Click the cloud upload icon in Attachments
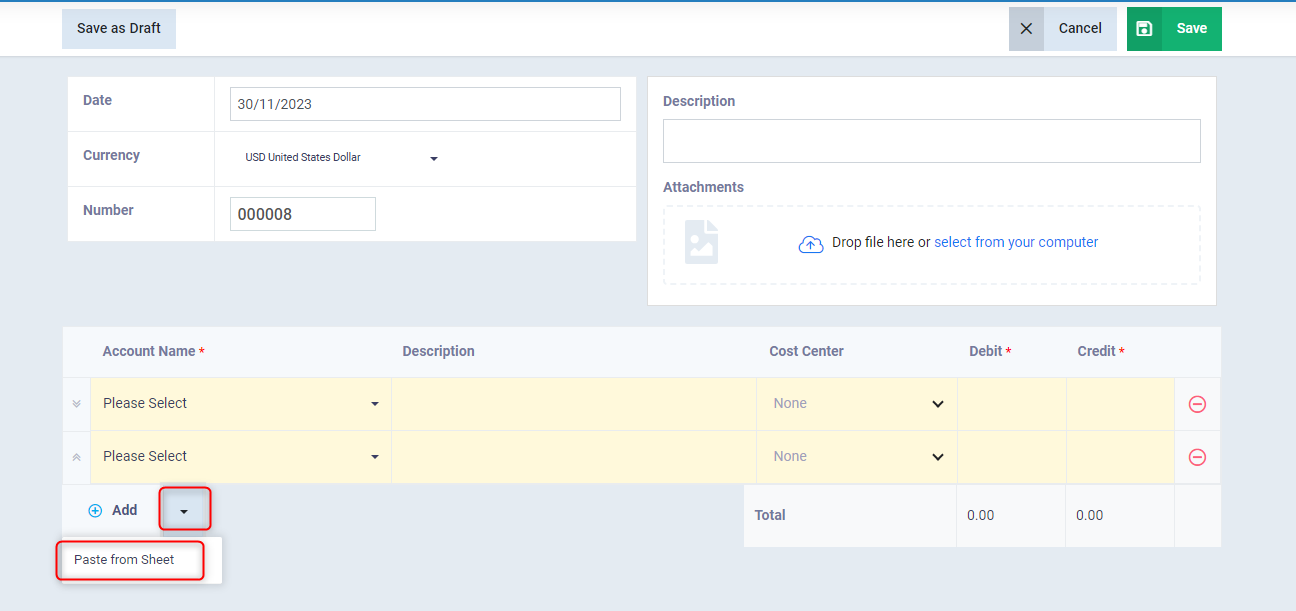The height and width of the screenshot is (611, 1296). click(x=811, y=244)
